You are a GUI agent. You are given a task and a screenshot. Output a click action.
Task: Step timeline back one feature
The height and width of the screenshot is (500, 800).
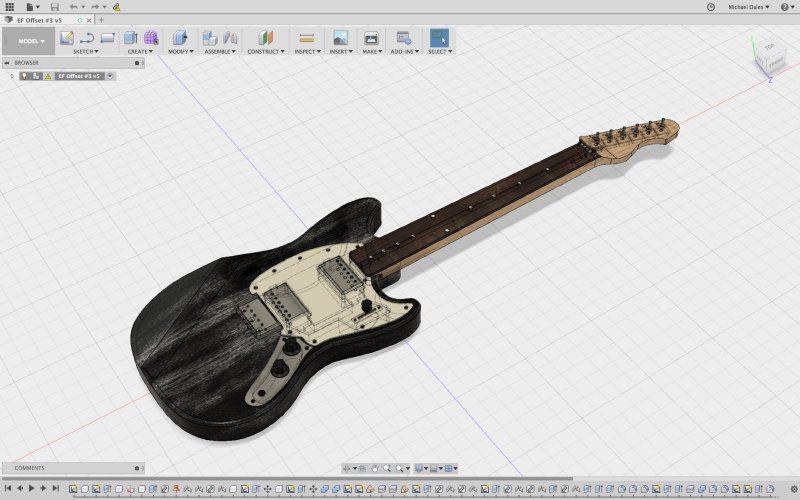point(20,488)
